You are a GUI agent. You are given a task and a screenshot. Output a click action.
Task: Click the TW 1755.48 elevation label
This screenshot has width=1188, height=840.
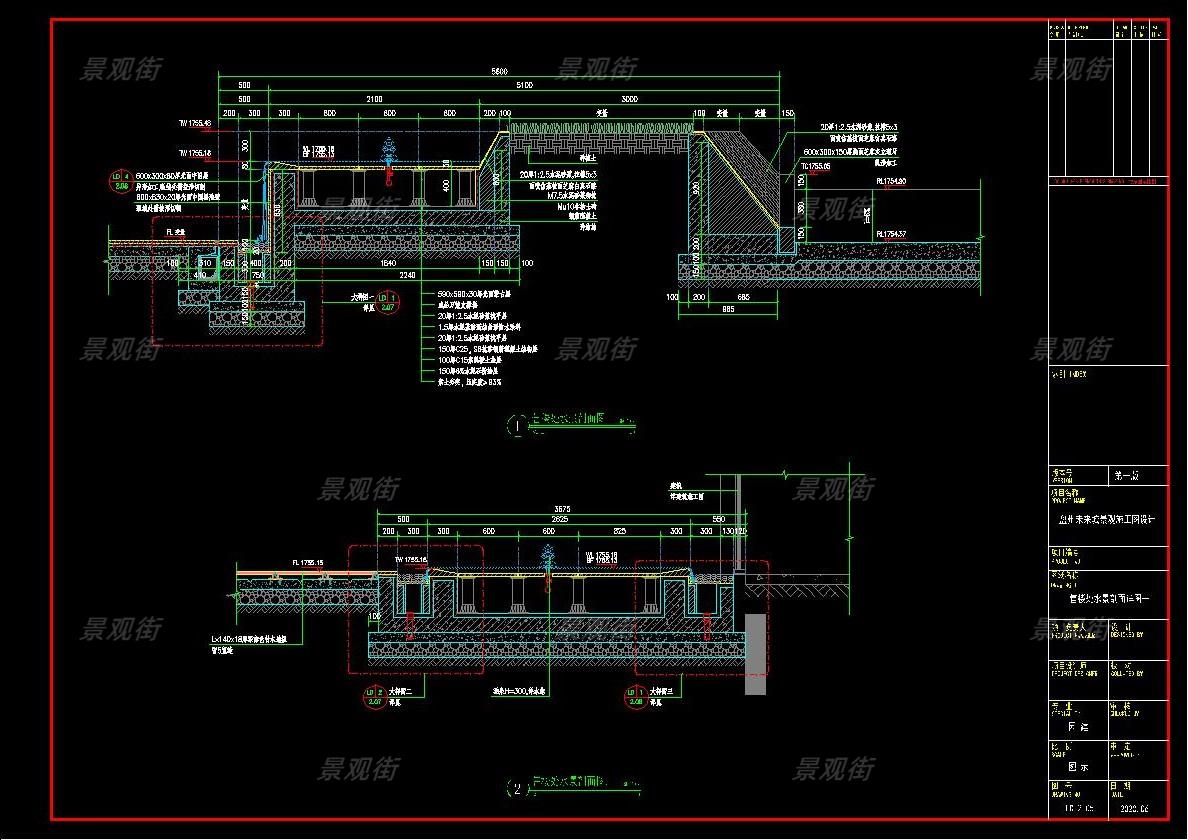point(194,123)
